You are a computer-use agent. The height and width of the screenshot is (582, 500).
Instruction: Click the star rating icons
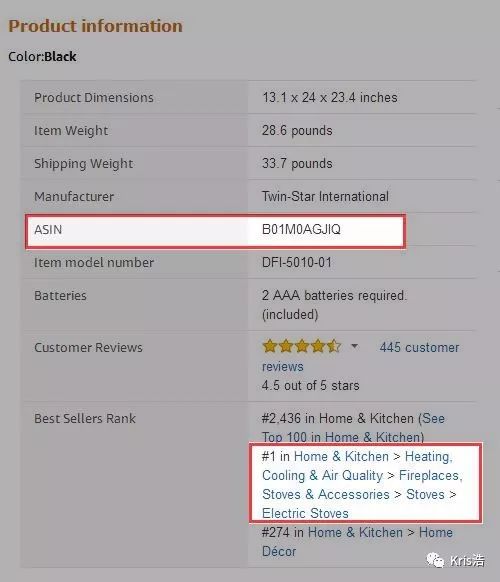301,346
